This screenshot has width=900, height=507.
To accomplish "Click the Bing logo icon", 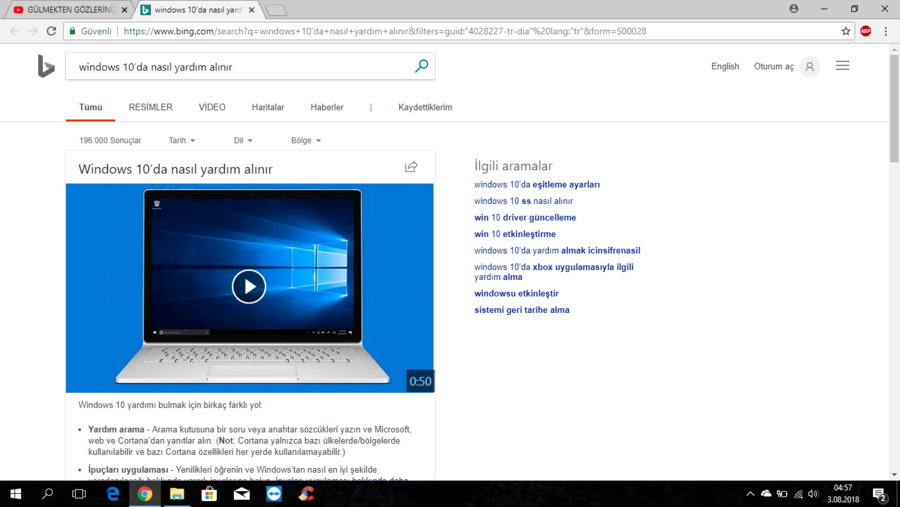I will point(46,66).
